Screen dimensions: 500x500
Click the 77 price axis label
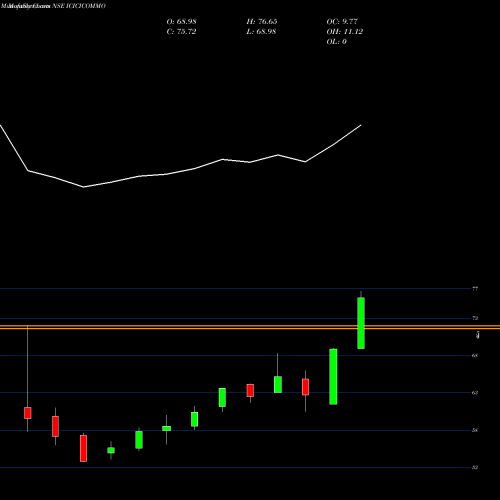[x=475, y=289]
